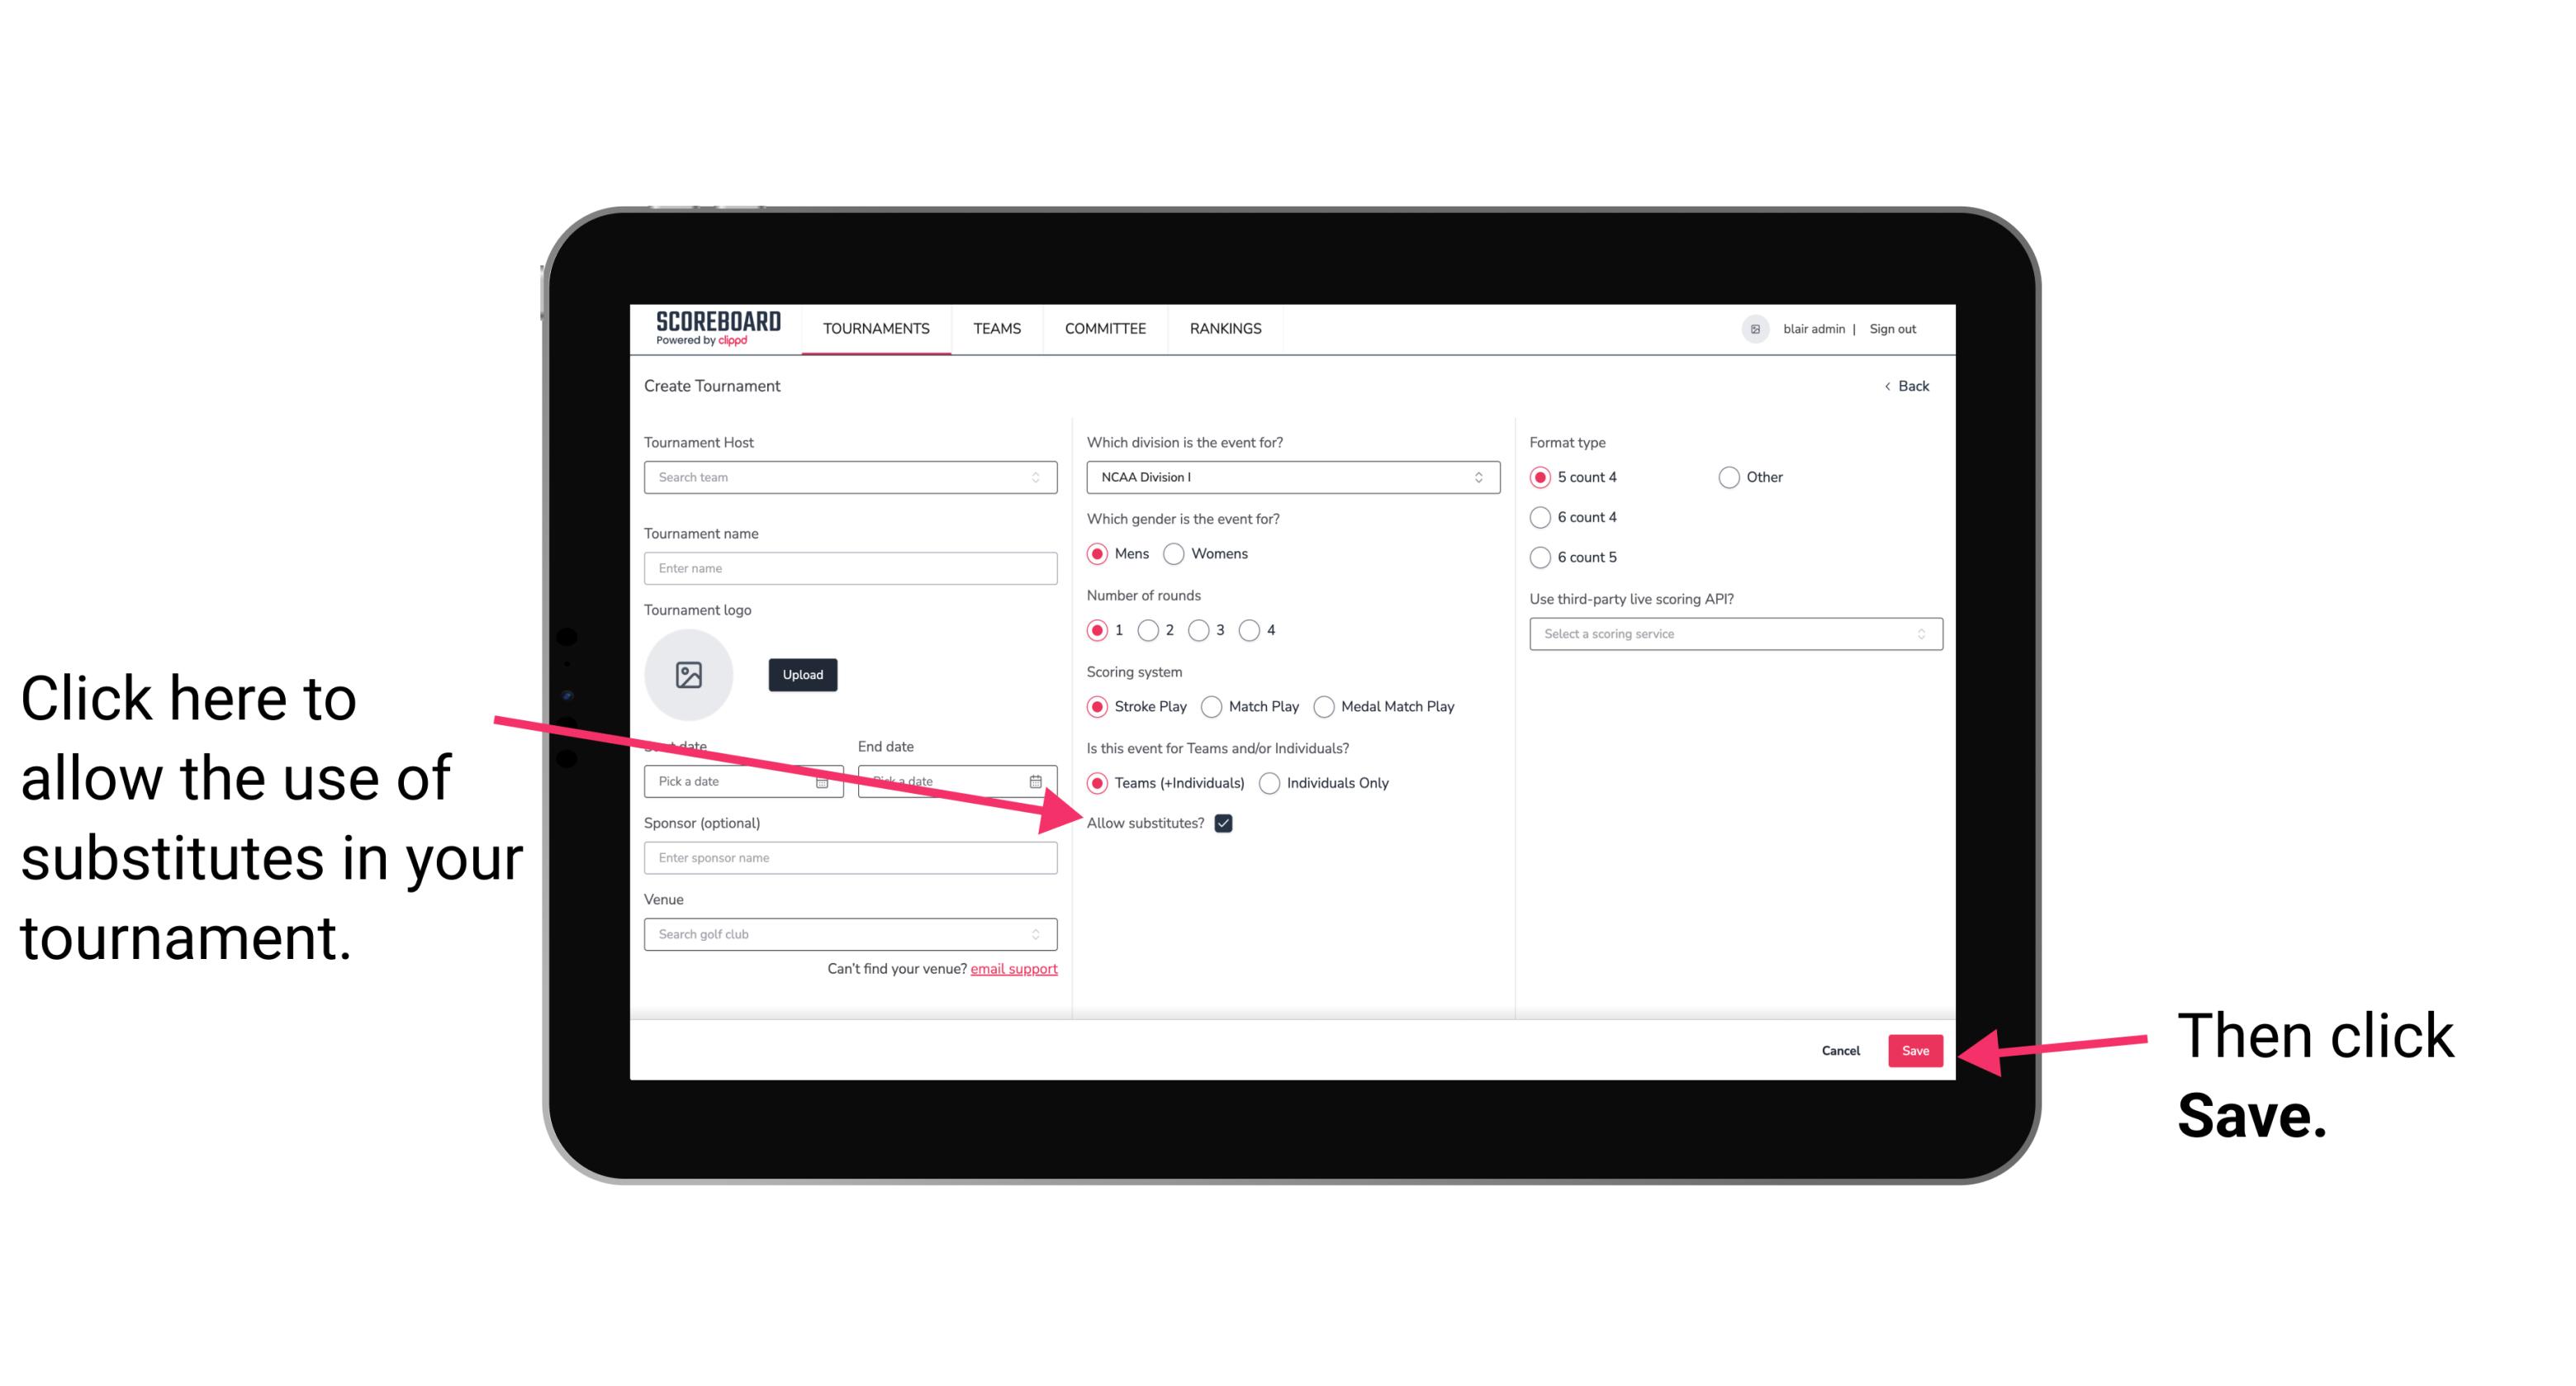Navigate to the TEAMS tab
The image size is (2576, 1386).
[998, 328]
